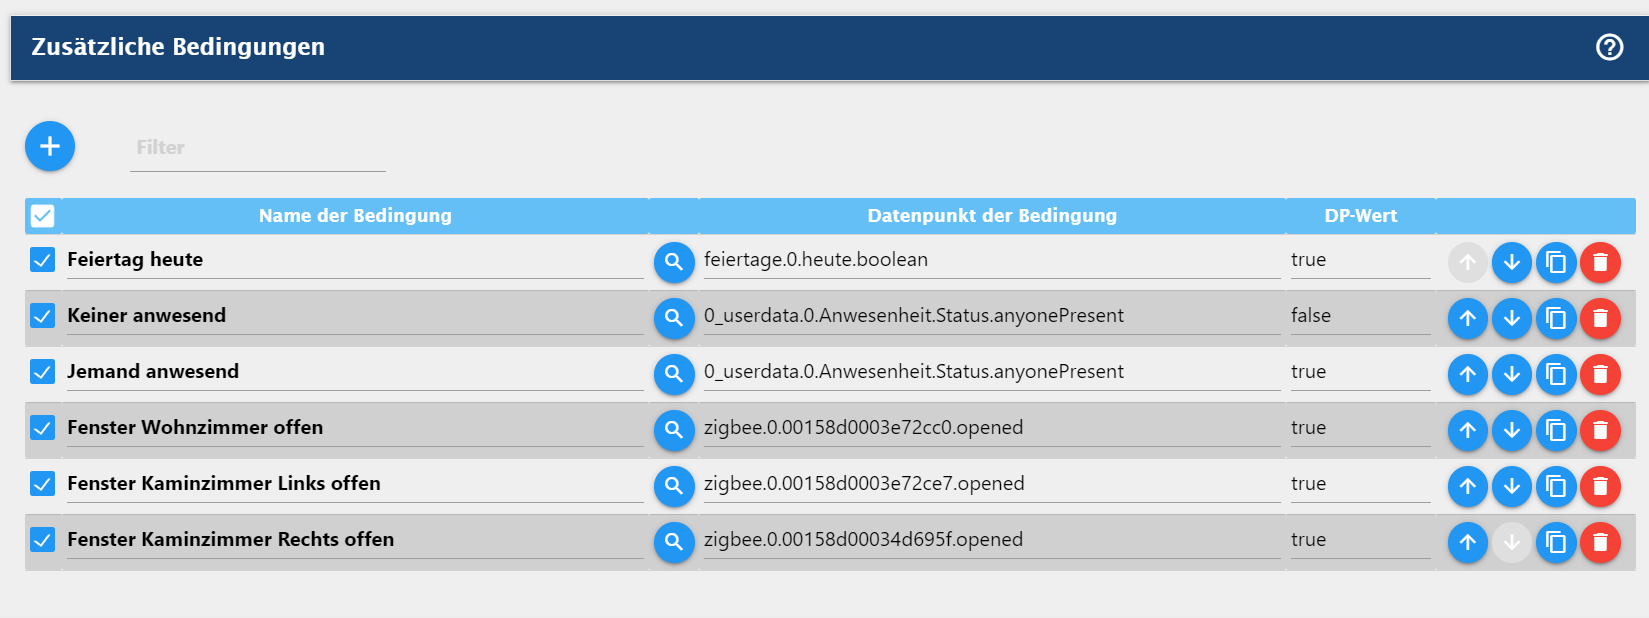Edit datapoint field zigbee.0.00158d0003e72cc0.opened
The height and width of the screenshot is (618, 1649).
point(990,428)
